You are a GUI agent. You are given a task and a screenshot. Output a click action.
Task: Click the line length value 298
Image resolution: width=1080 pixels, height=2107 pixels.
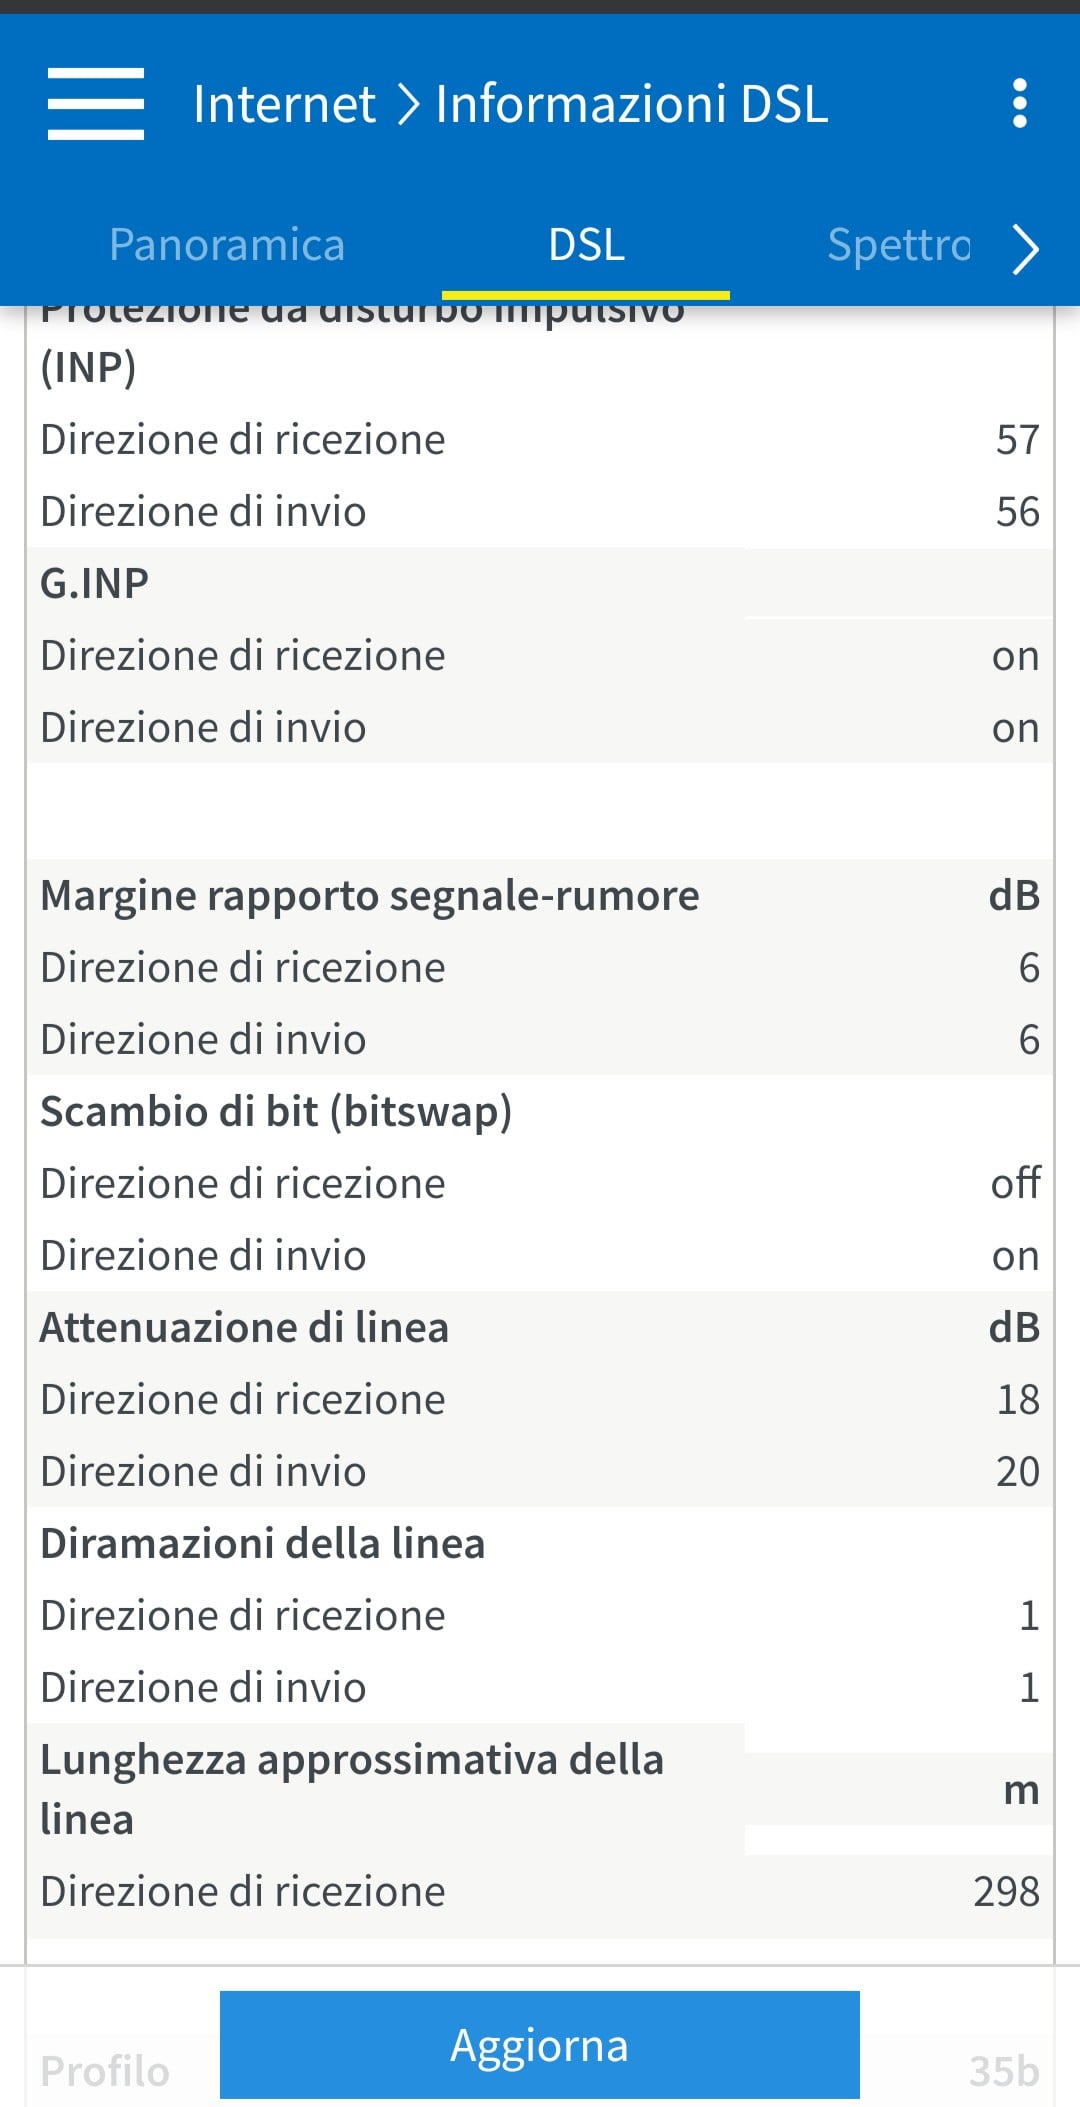(x=1006, y=1891)
